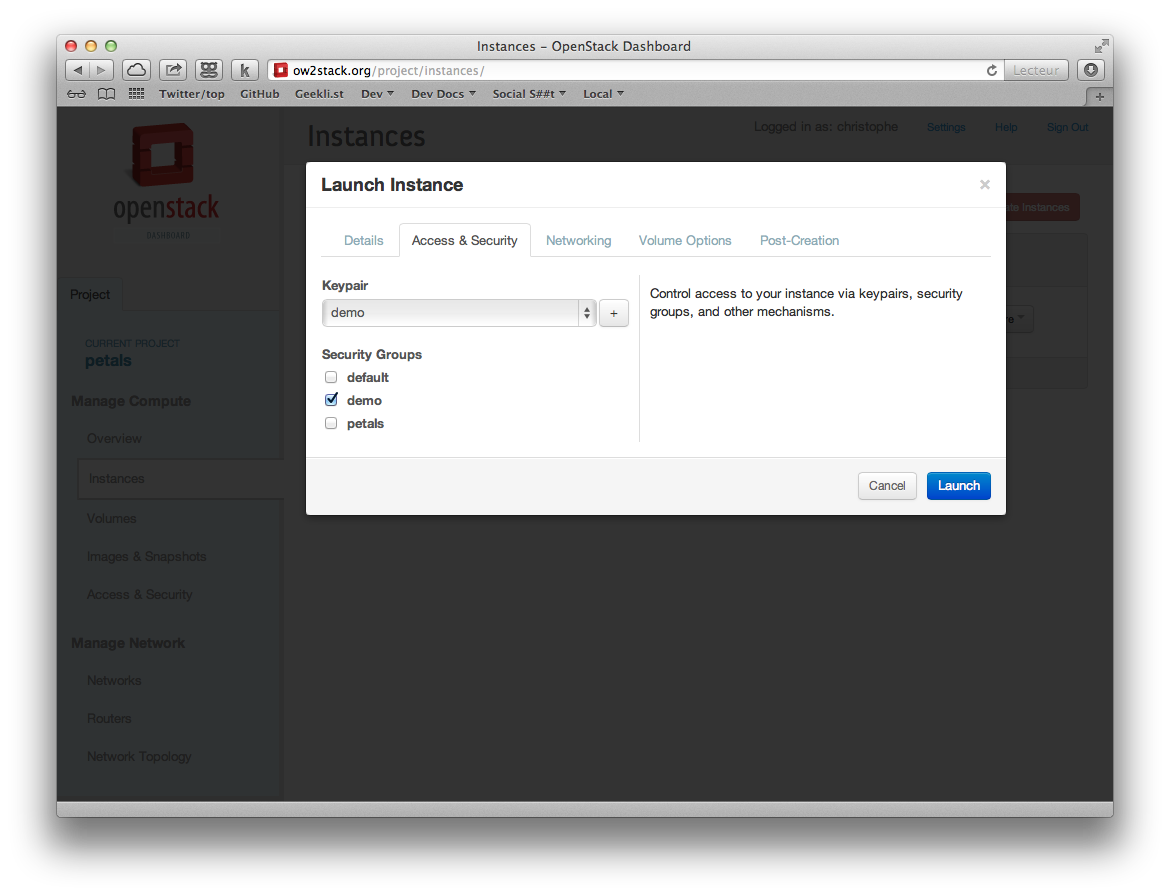Click the petals current project name

(x=108, y=361)
